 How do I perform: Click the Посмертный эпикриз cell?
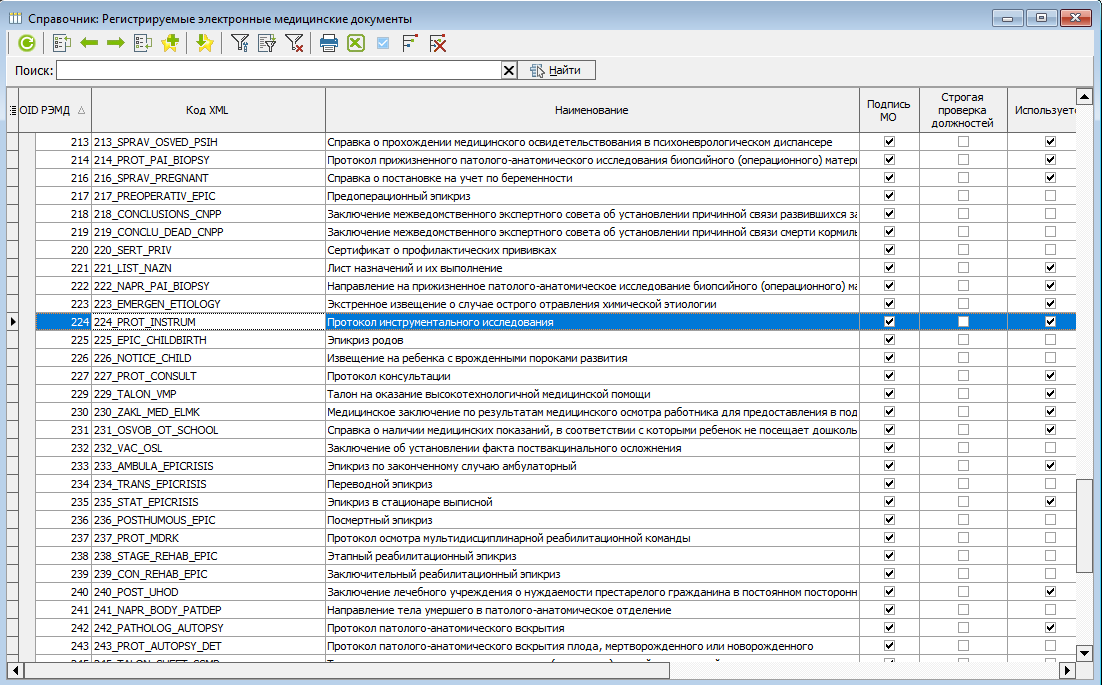(x=592, y=520)
